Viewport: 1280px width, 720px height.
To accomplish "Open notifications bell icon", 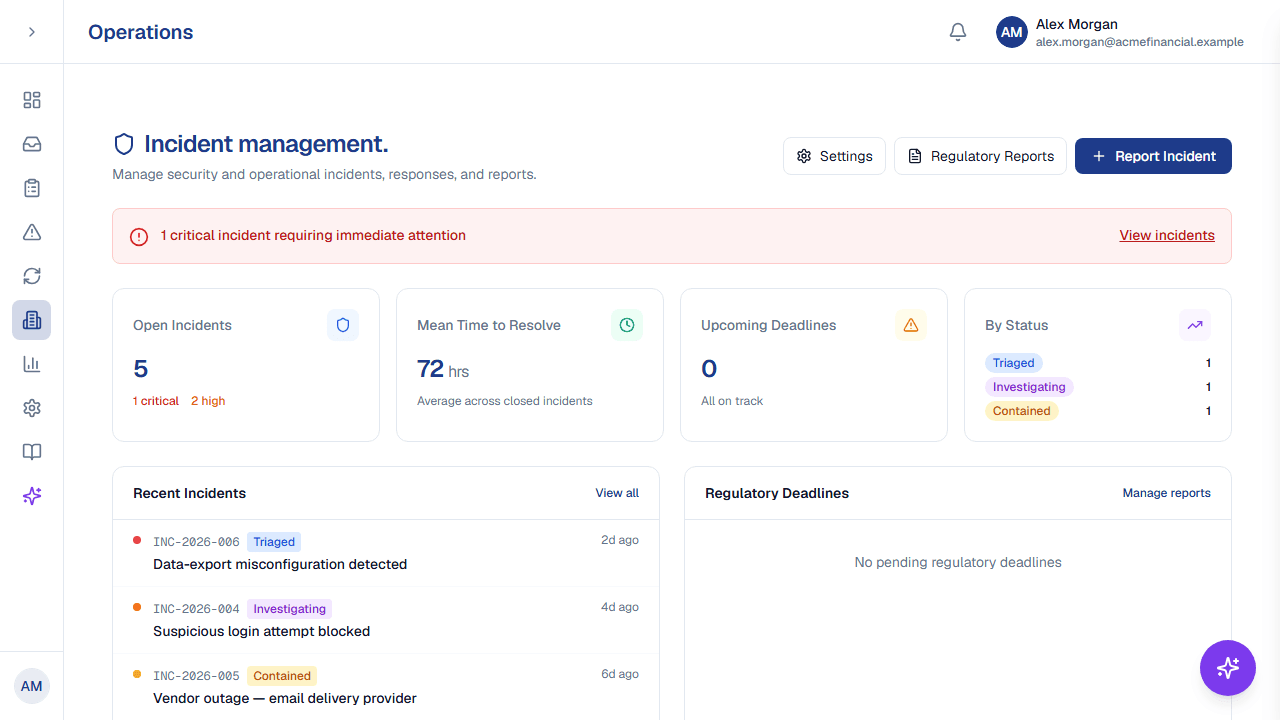I will (958, 32).
